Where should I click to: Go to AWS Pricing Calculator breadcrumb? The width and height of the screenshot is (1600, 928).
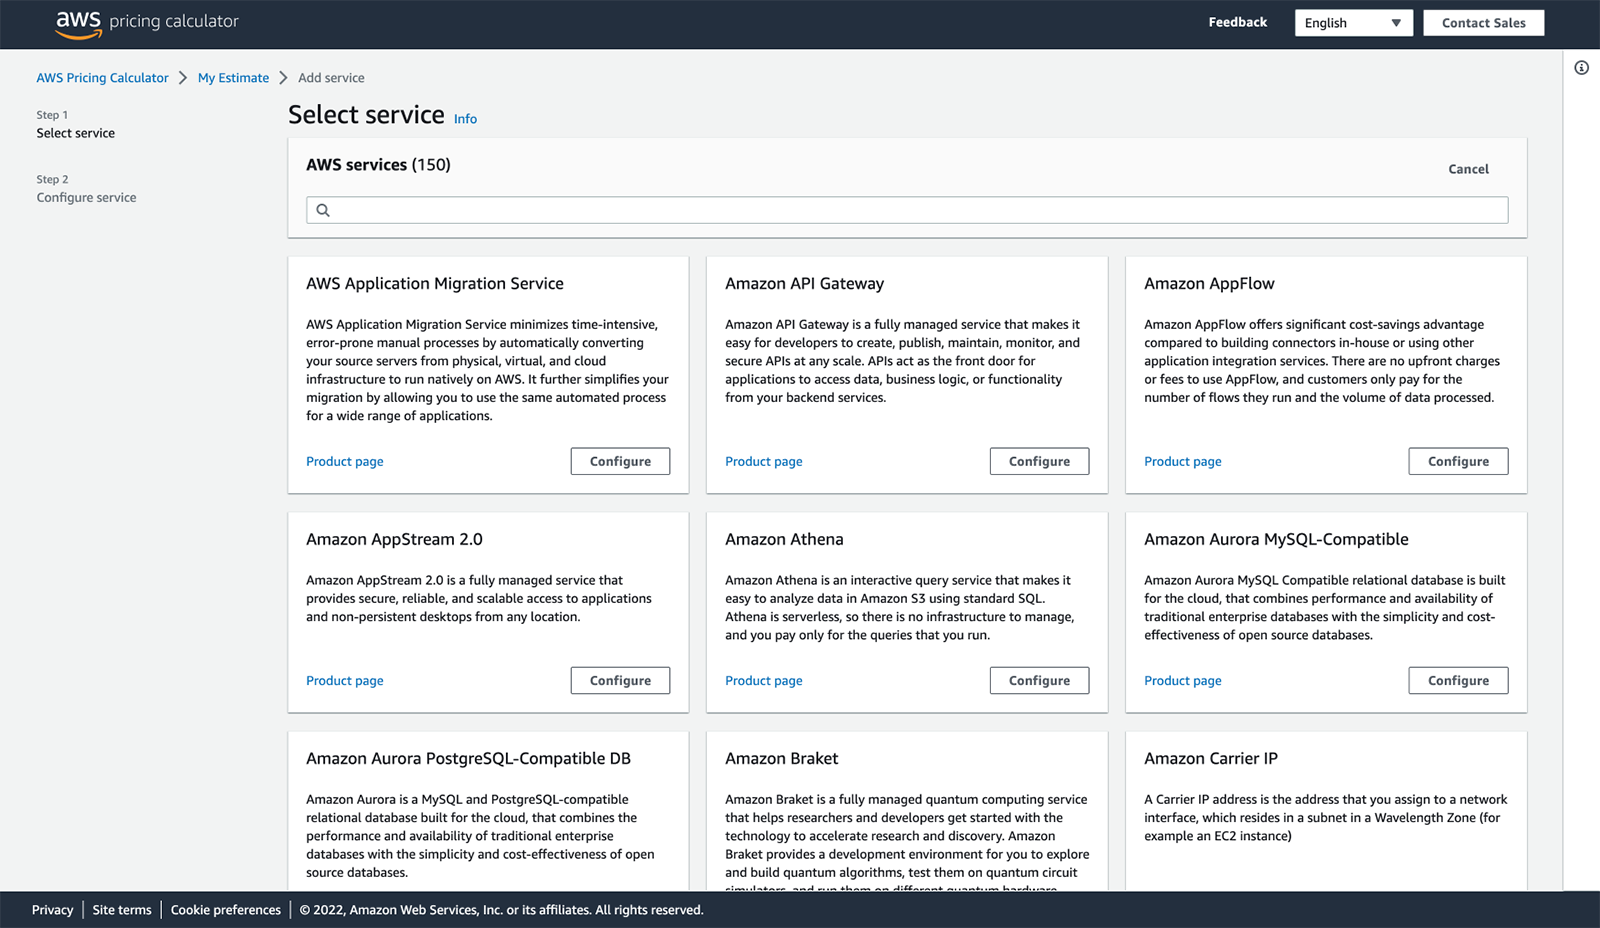click(x=102, y=78)
